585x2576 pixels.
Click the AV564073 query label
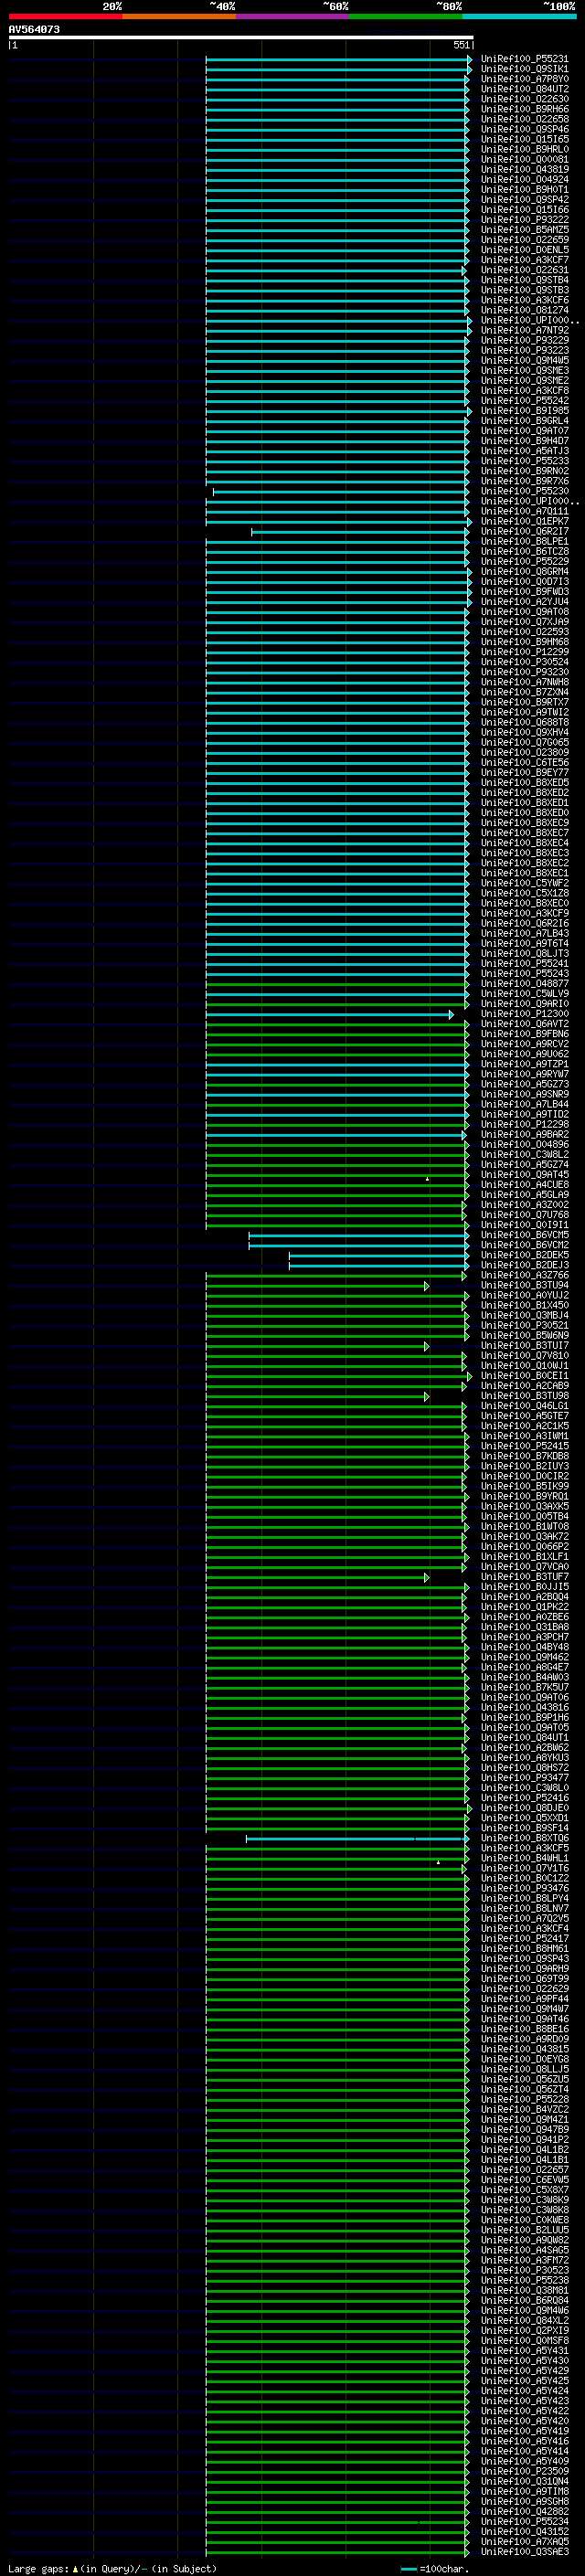(x=34, y=30)
